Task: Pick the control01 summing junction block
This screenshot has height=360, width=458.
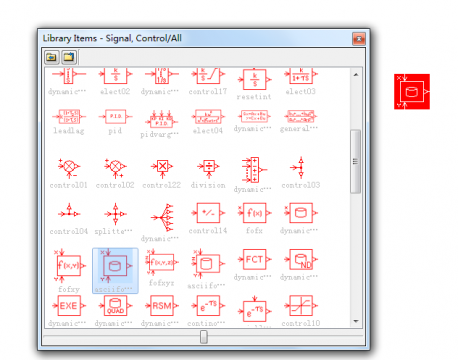Action: [69, 167]
